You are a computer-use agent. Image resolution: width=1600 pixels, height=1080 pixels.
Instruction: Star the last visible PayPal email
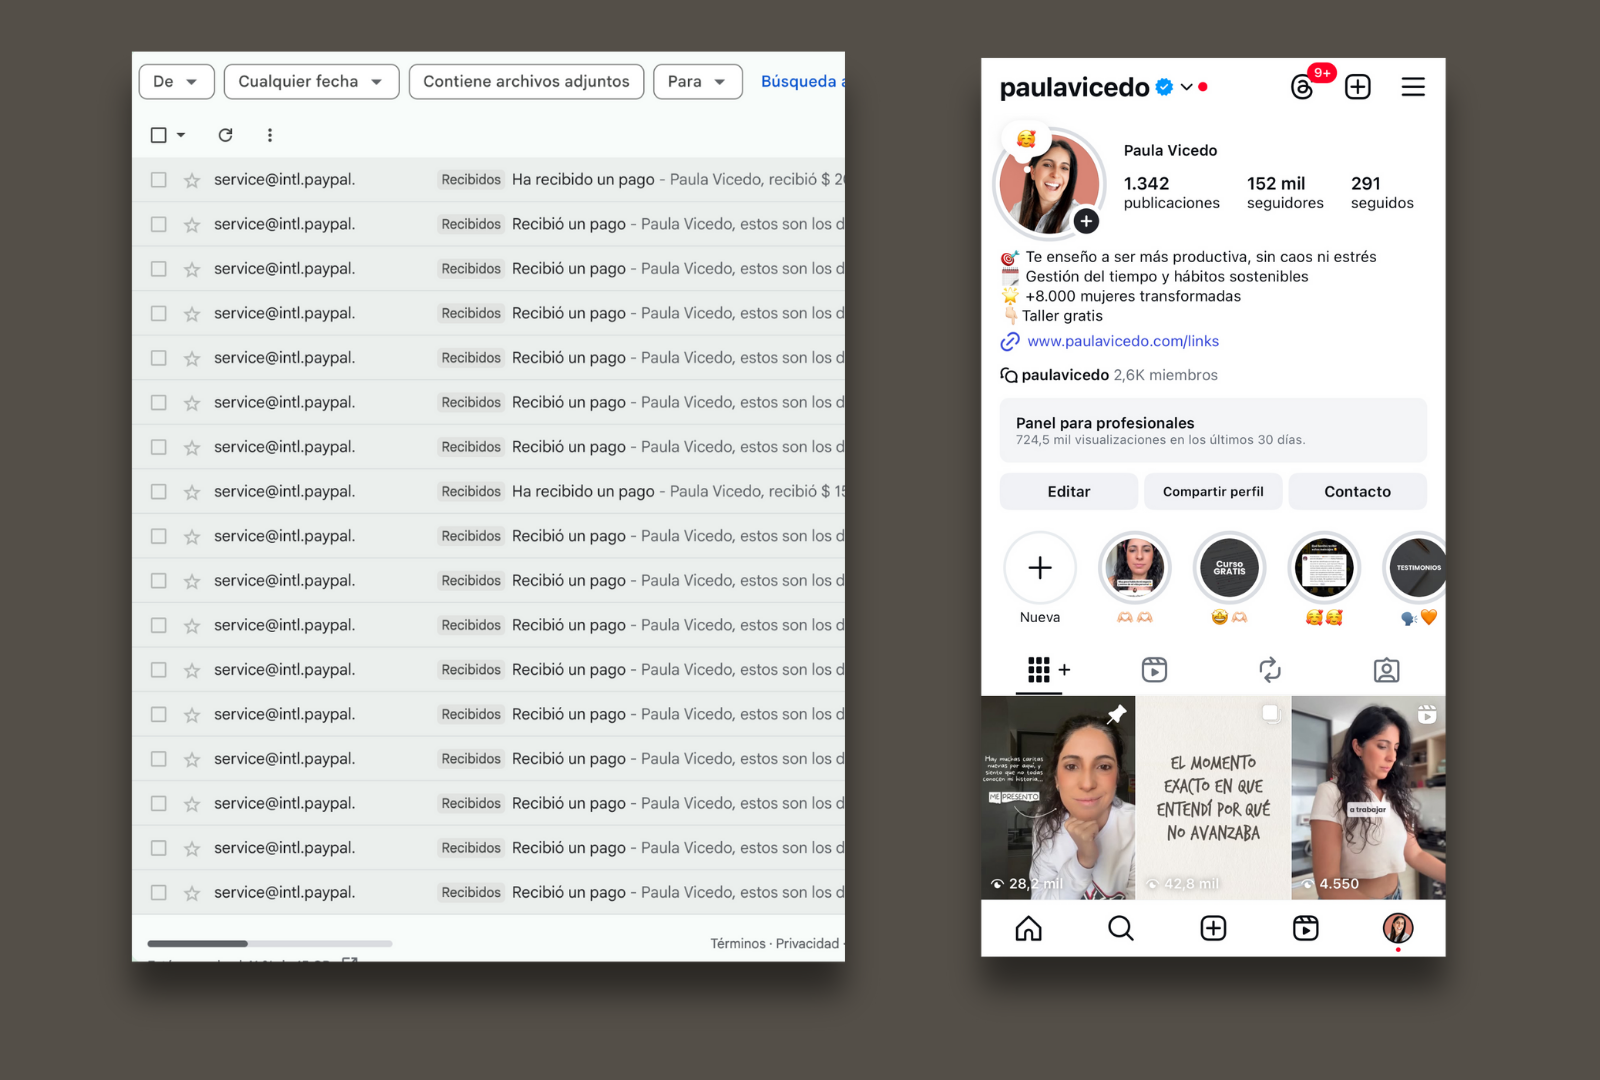click(x=192, y=893)
